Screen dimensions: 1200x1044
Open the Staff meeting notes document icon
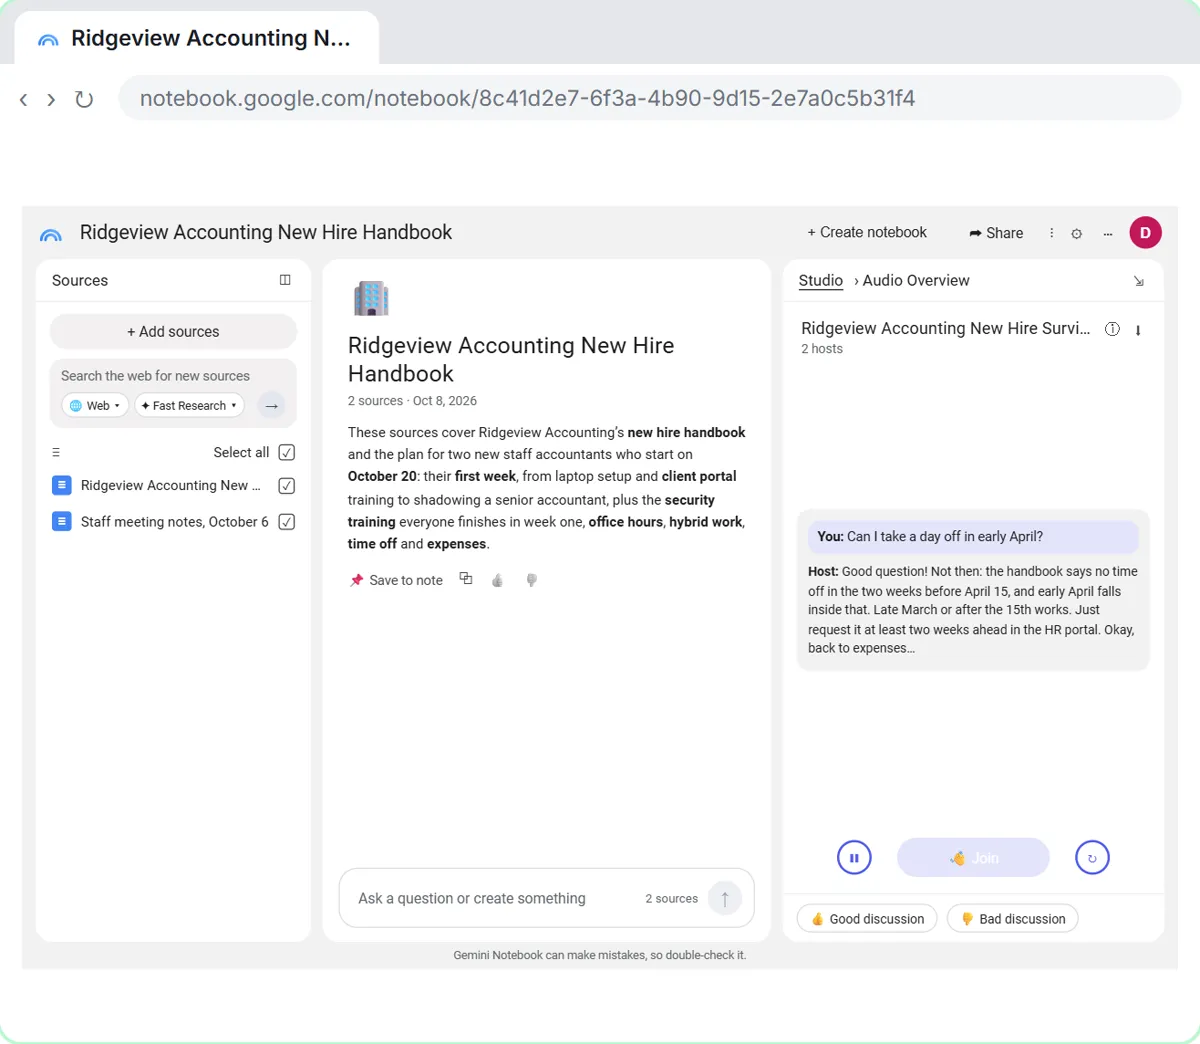[61, 521]
